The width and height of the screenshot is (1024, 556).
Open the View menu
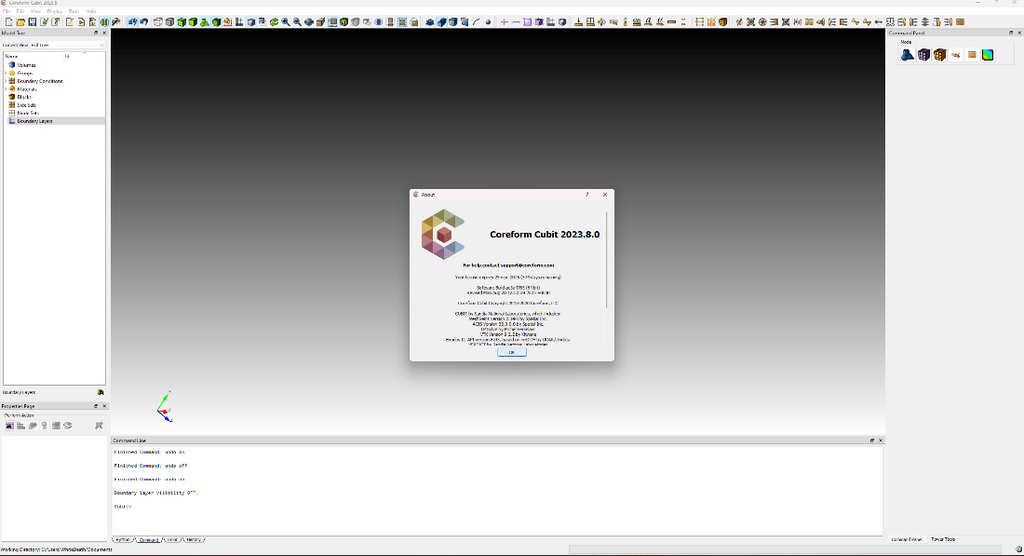tap(36, 11)
